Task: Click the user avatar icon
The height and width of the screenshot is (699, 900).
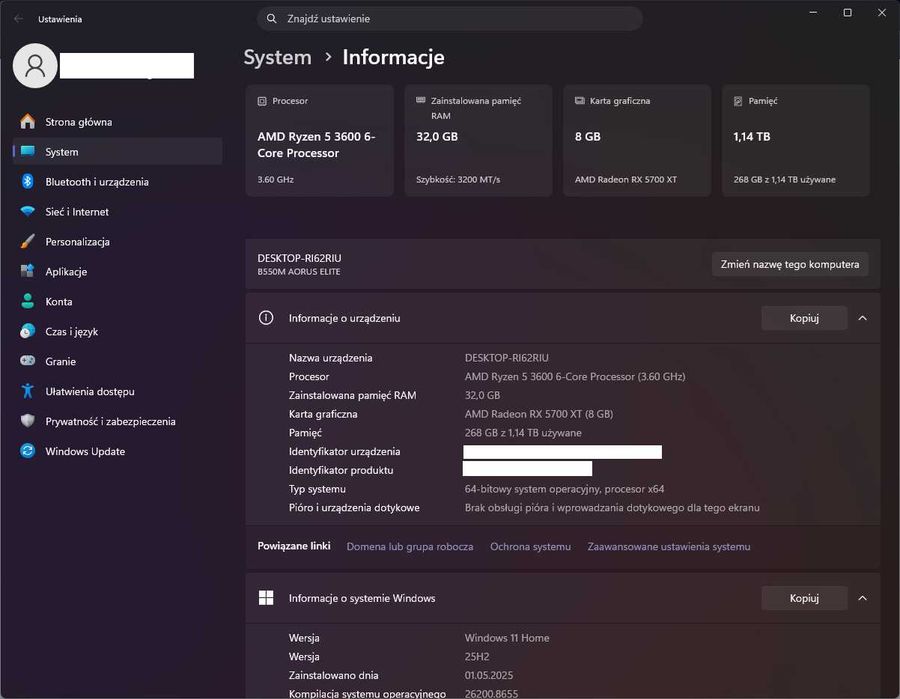Action: [35, 65]
